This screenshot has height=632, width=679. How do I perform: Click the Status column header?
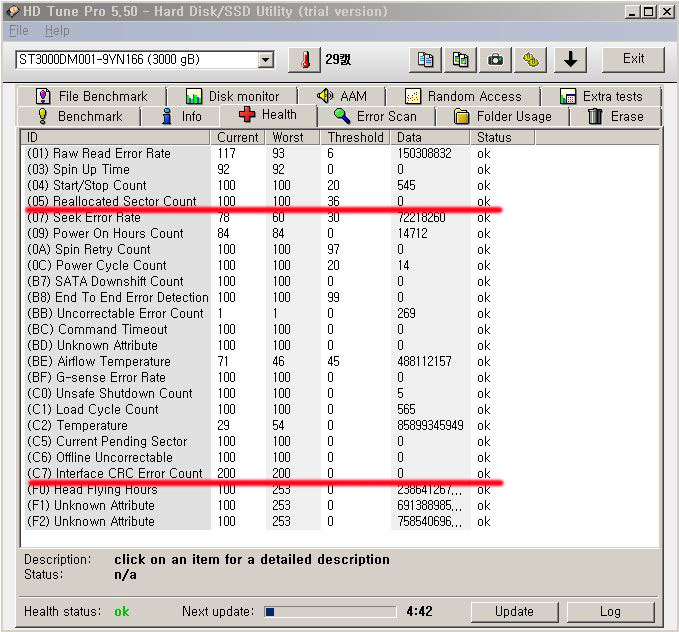point(502,137)
